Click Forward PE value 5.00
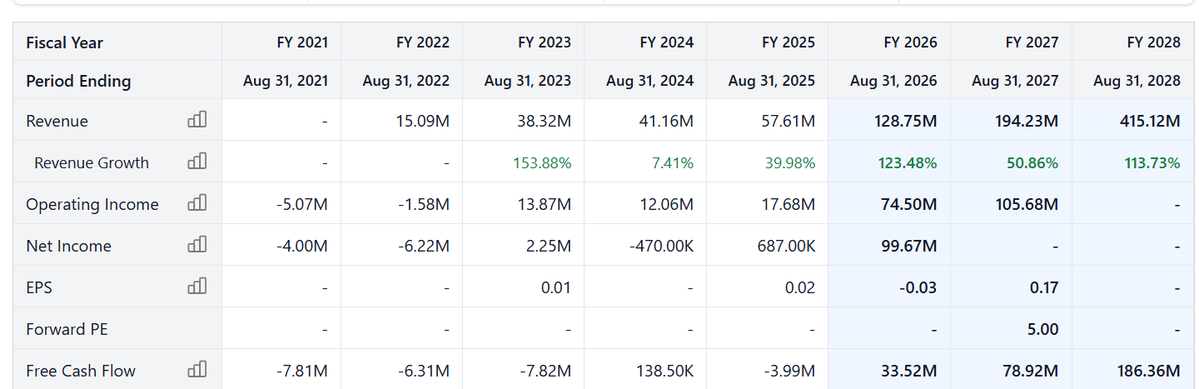 pyautogui.click(x=1044, y=329)
